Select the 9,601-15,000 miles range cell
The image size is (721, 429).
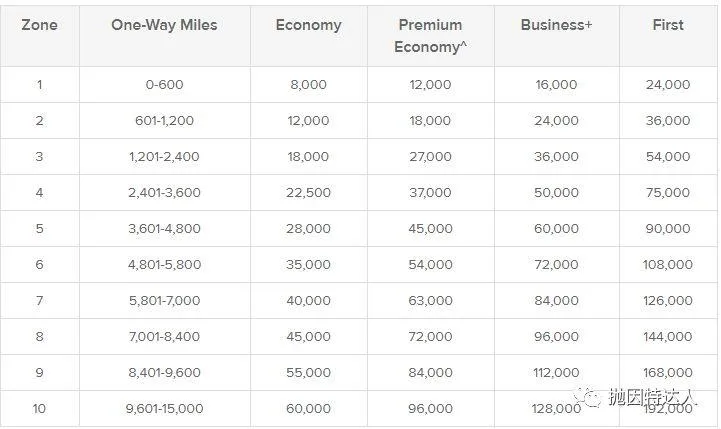(164, 408)
